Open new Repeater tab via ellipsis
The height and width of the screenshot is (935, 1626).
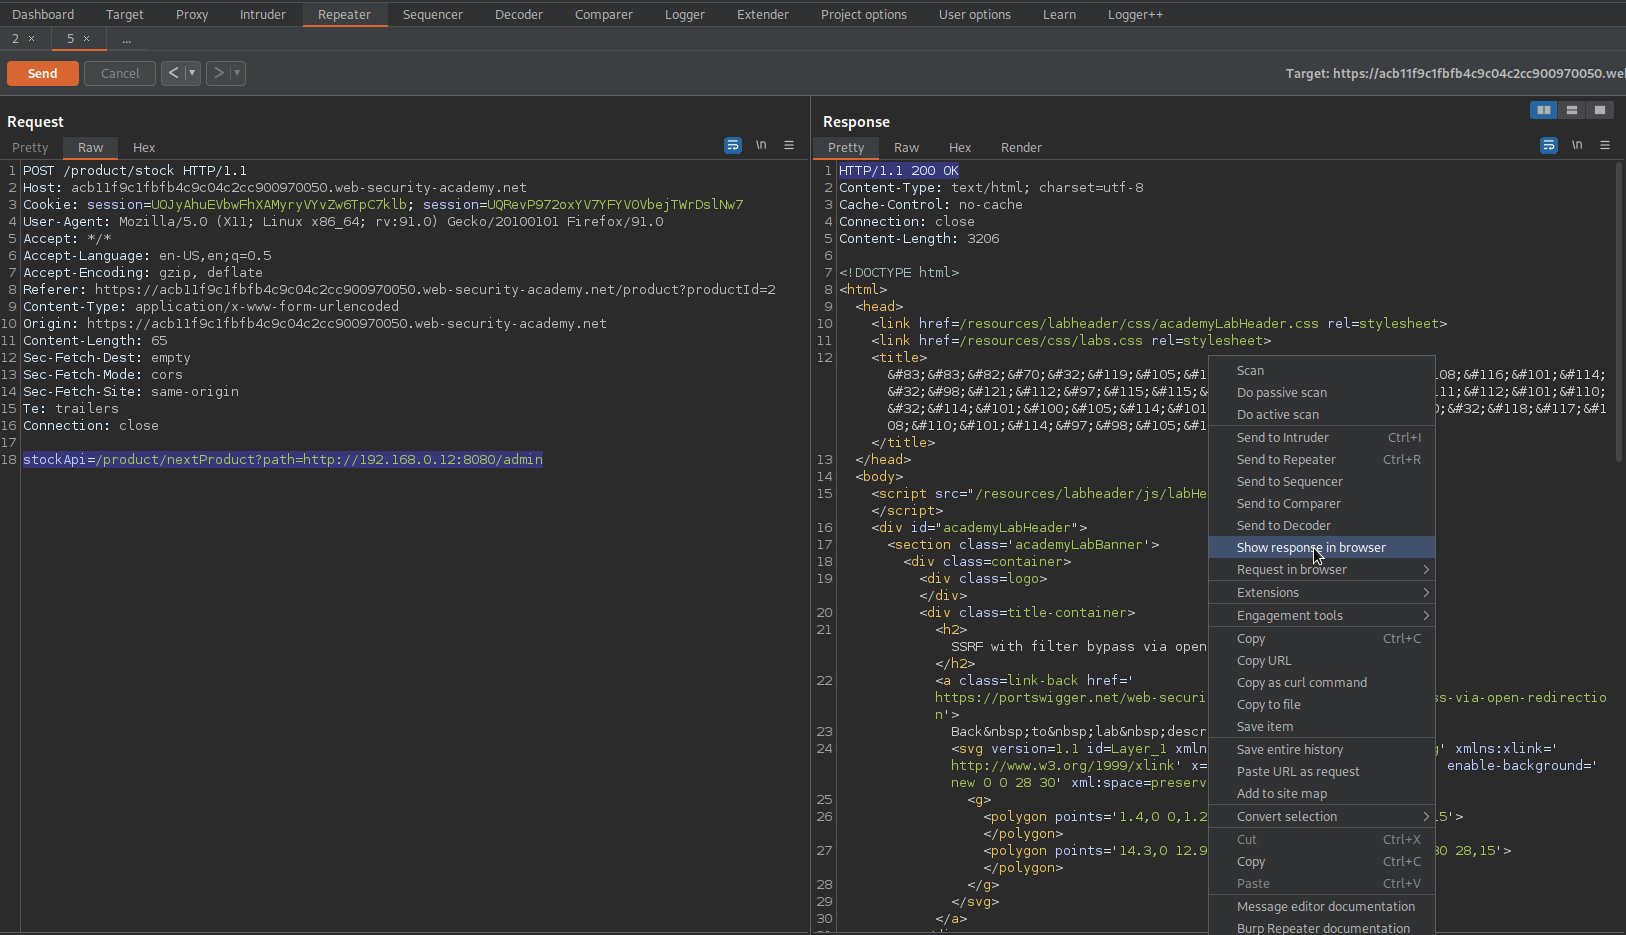click(126, 39)
